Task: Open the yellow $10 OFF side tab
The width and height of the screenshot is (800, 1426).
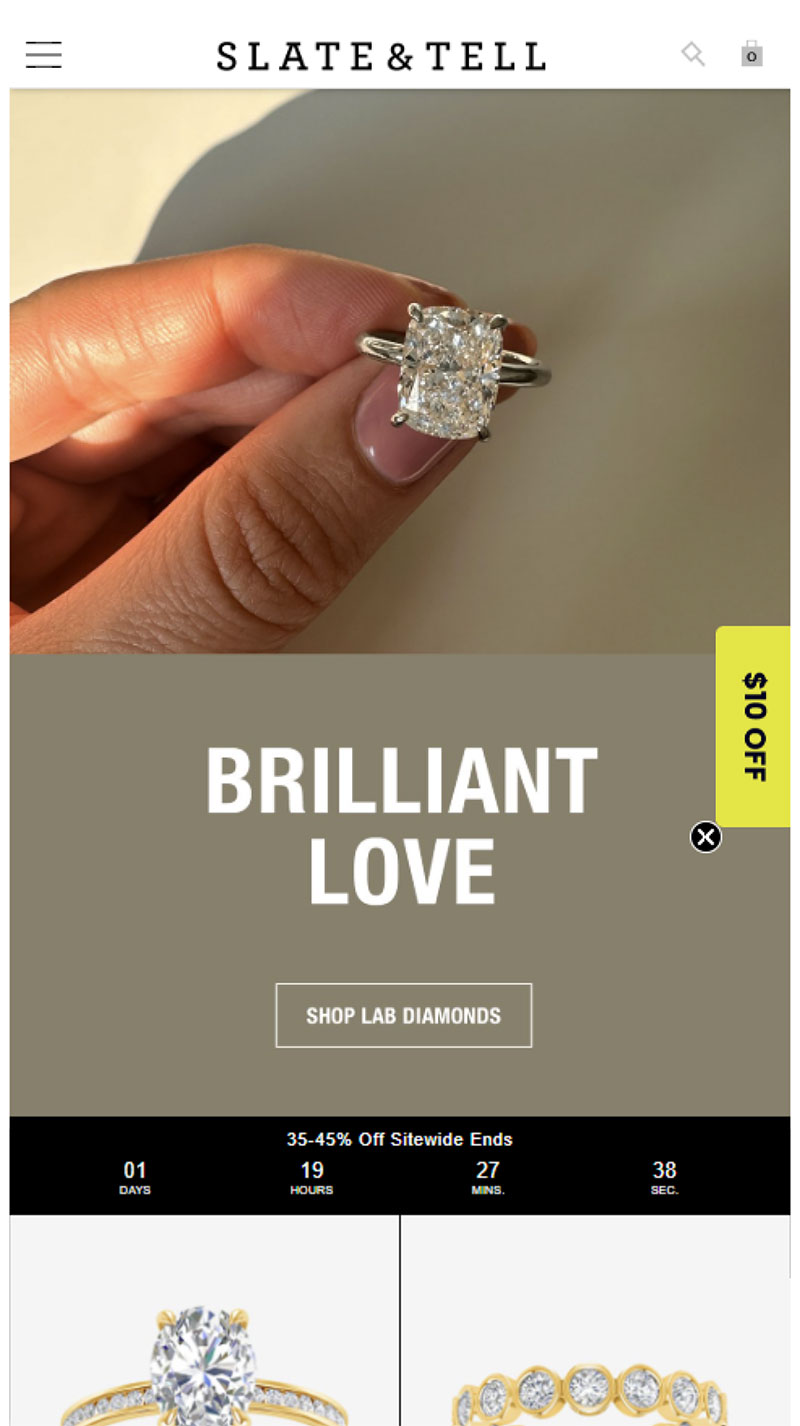Action: pos(754,726)
